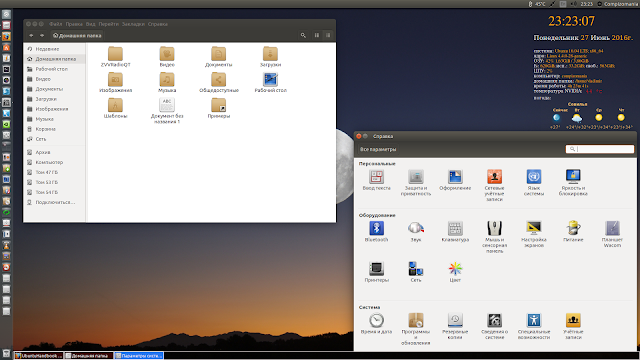Open the Файл menu in file manager
The image size is (640, 360).
[x=56, y=24]
